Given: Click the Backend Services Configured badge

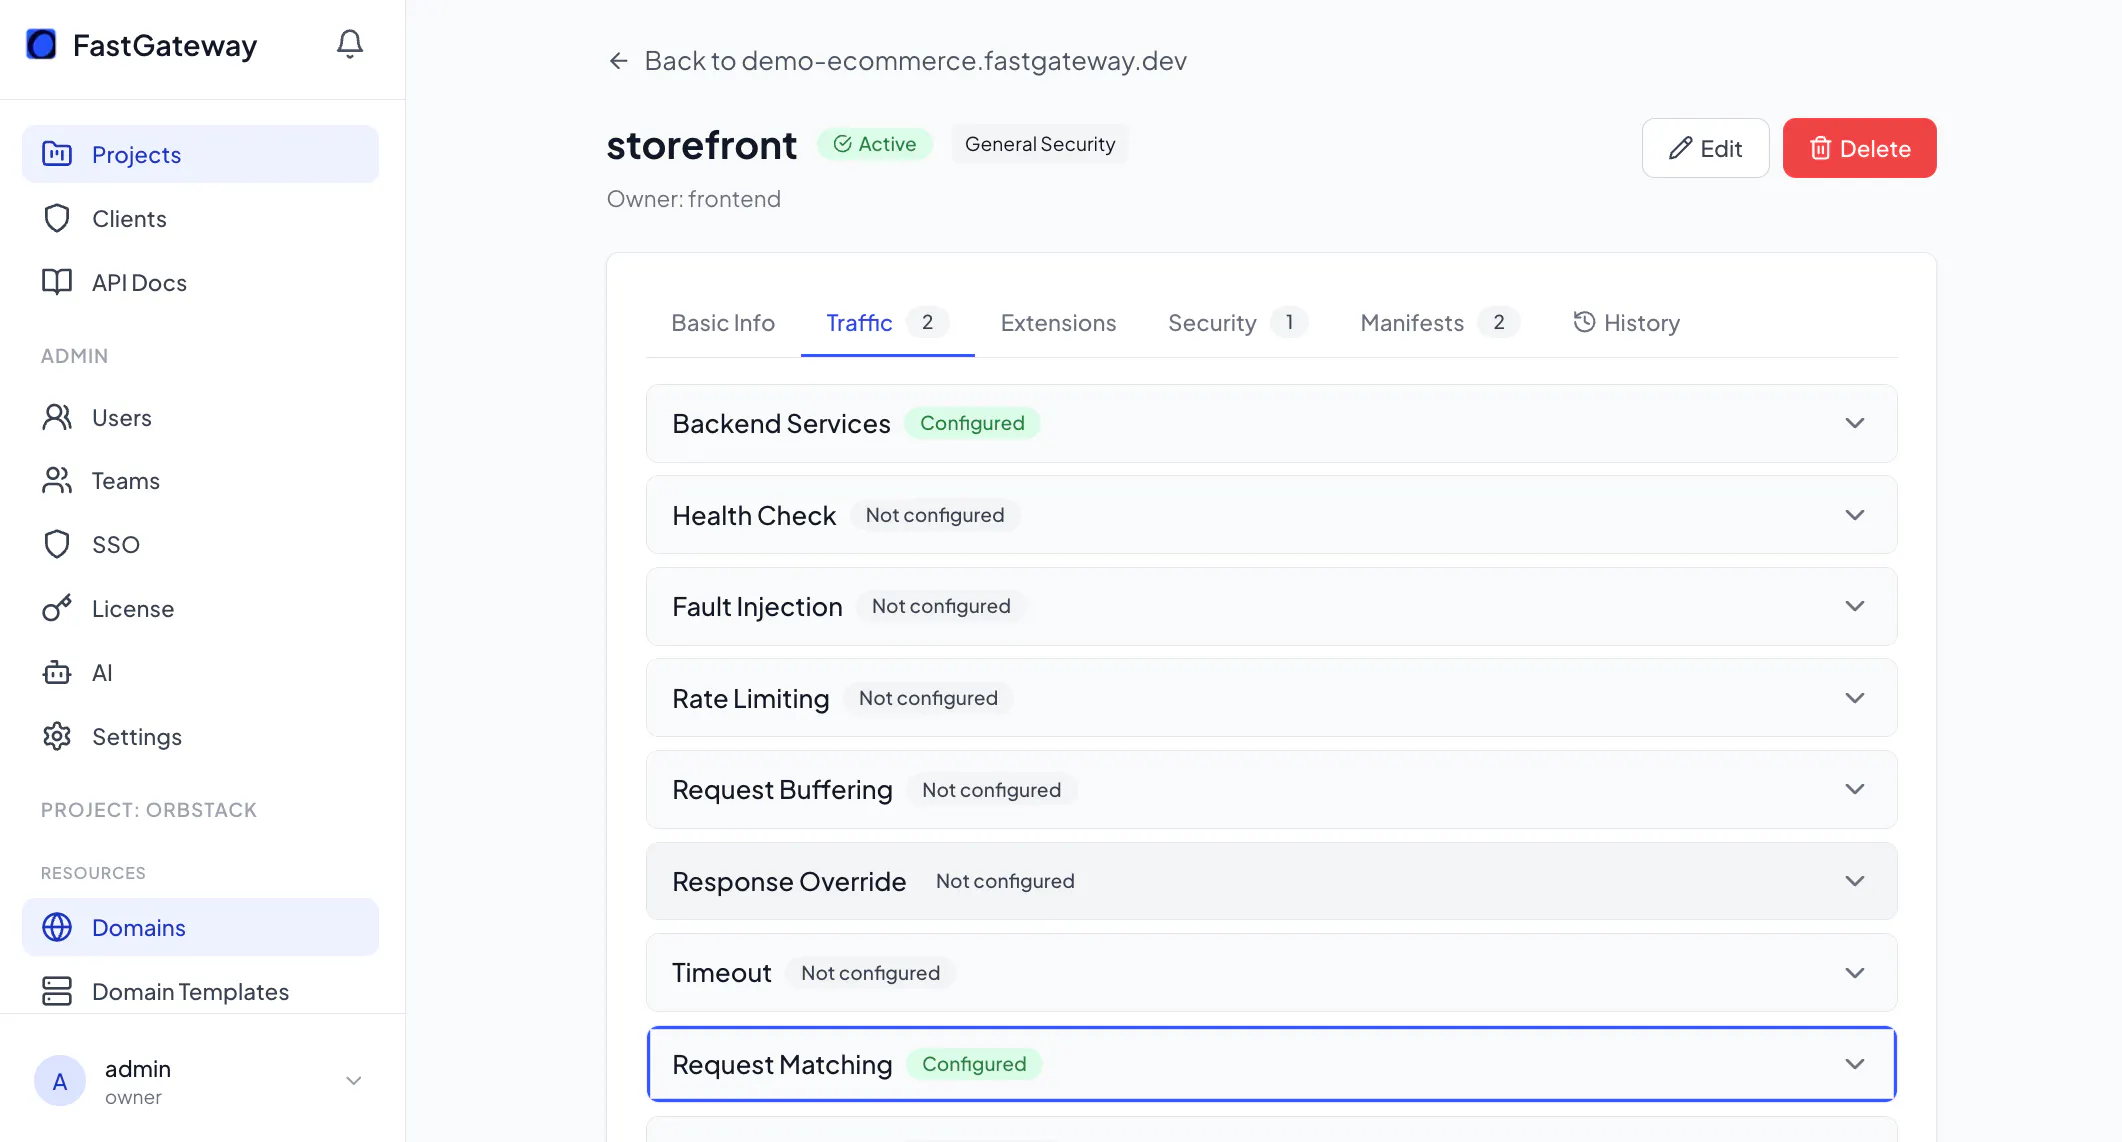Looking at the screenshot, I should 972,423.
